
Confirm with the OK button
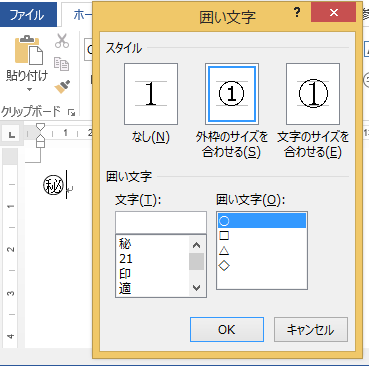click(x=227, y=329)
